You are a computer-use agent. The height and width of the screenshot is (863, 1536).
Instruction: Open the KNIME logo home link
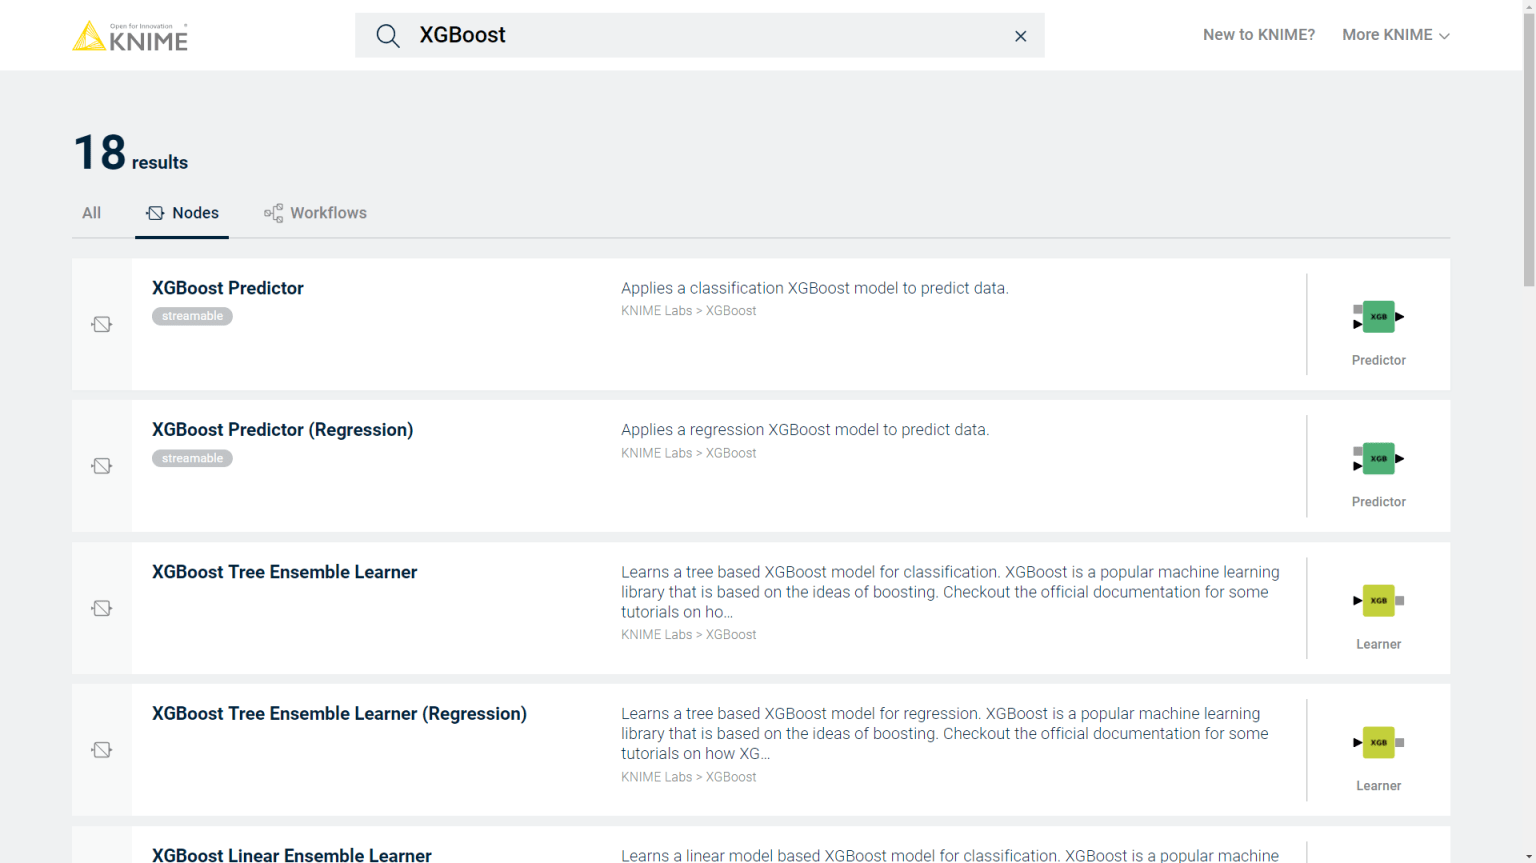pos(130,36)
